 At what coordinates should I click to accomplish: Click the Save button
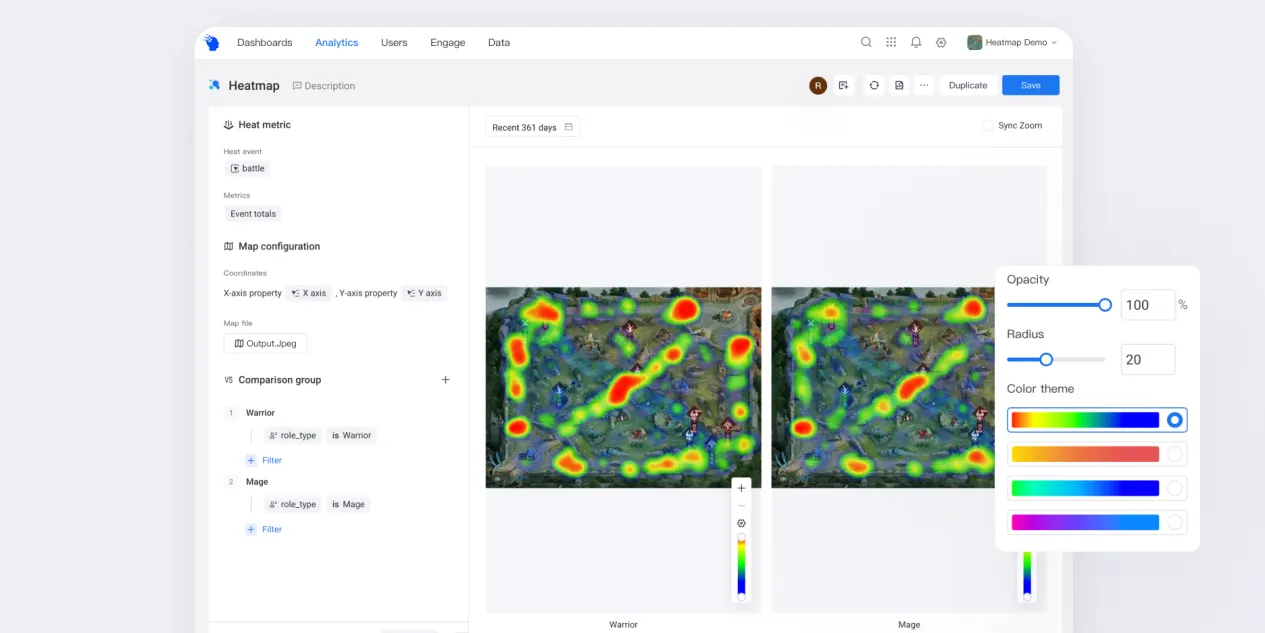coord(1031,86)
